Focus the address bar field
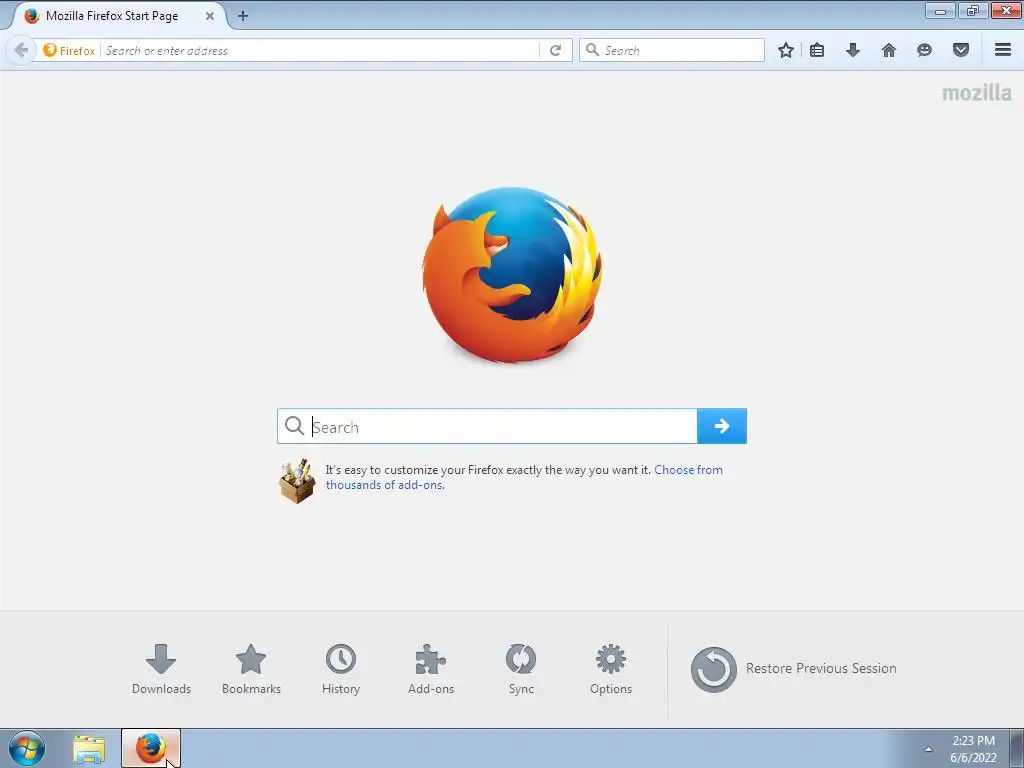 320,50
